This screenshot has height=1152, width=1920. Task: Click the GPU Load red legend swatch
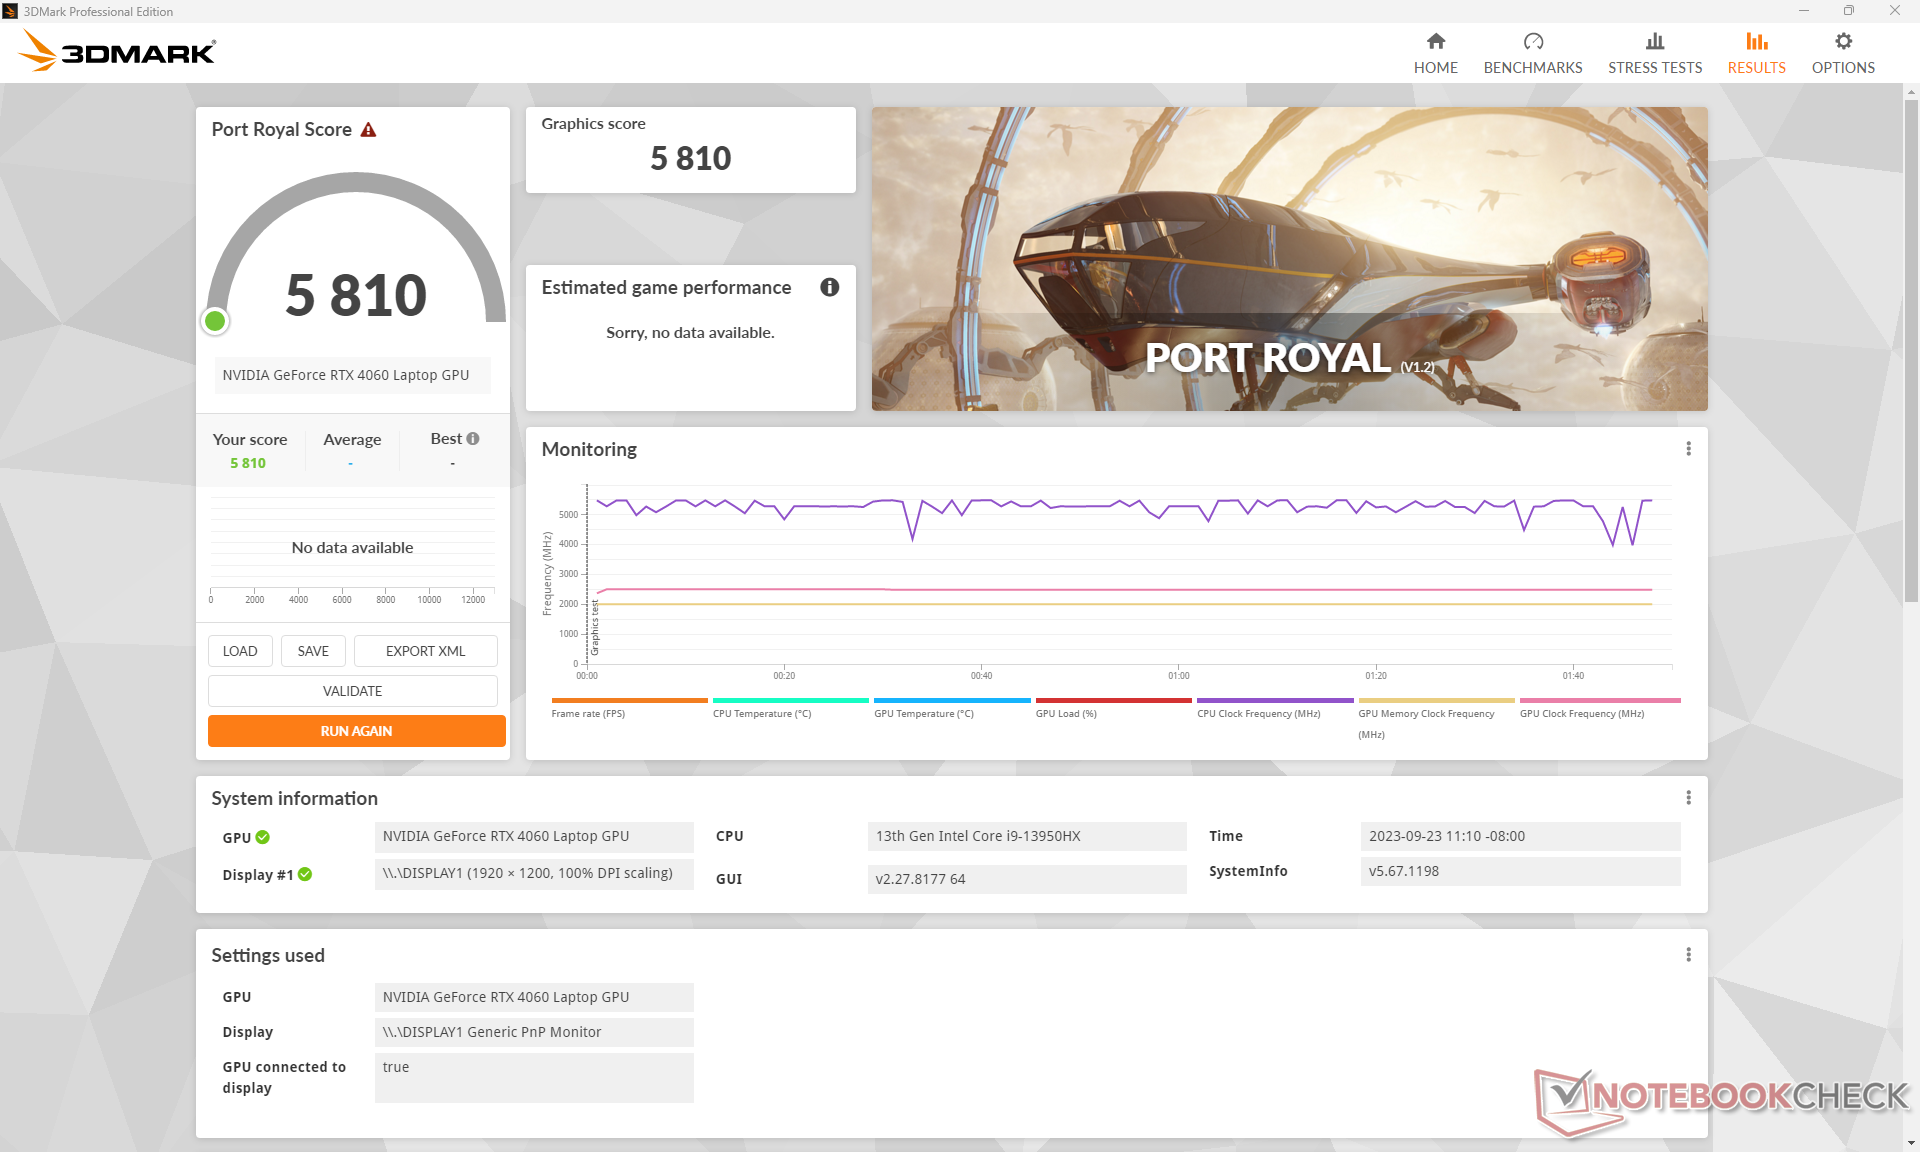point(1112,700)
